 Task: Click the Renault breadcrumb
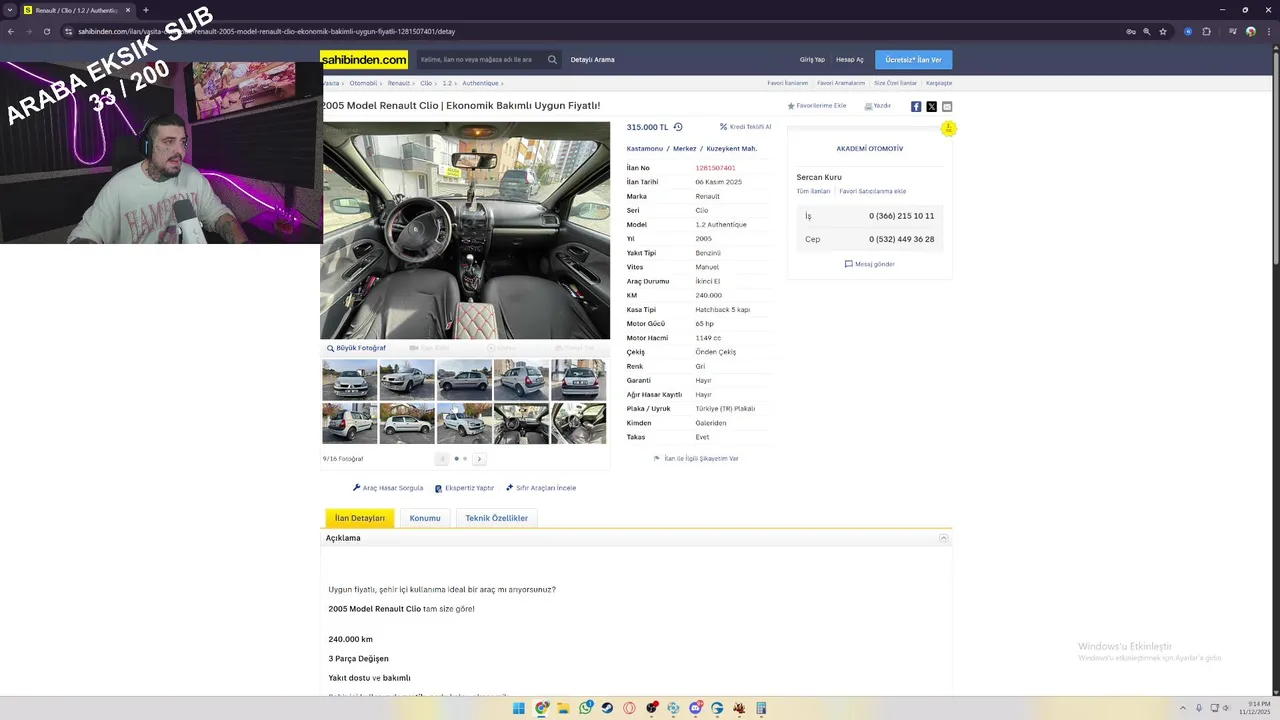pyautogui.click(x=399, y=83)
